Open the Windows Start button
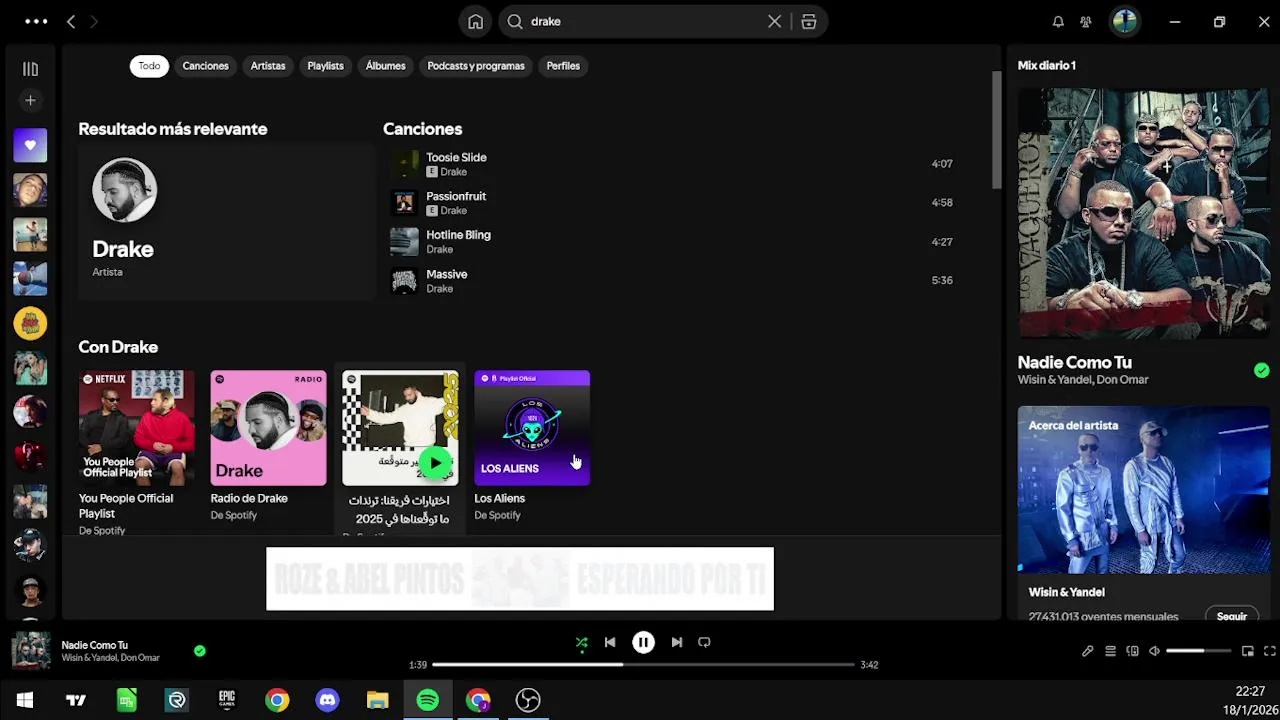Screen dimensions: 1280x720 click(25, 700)
